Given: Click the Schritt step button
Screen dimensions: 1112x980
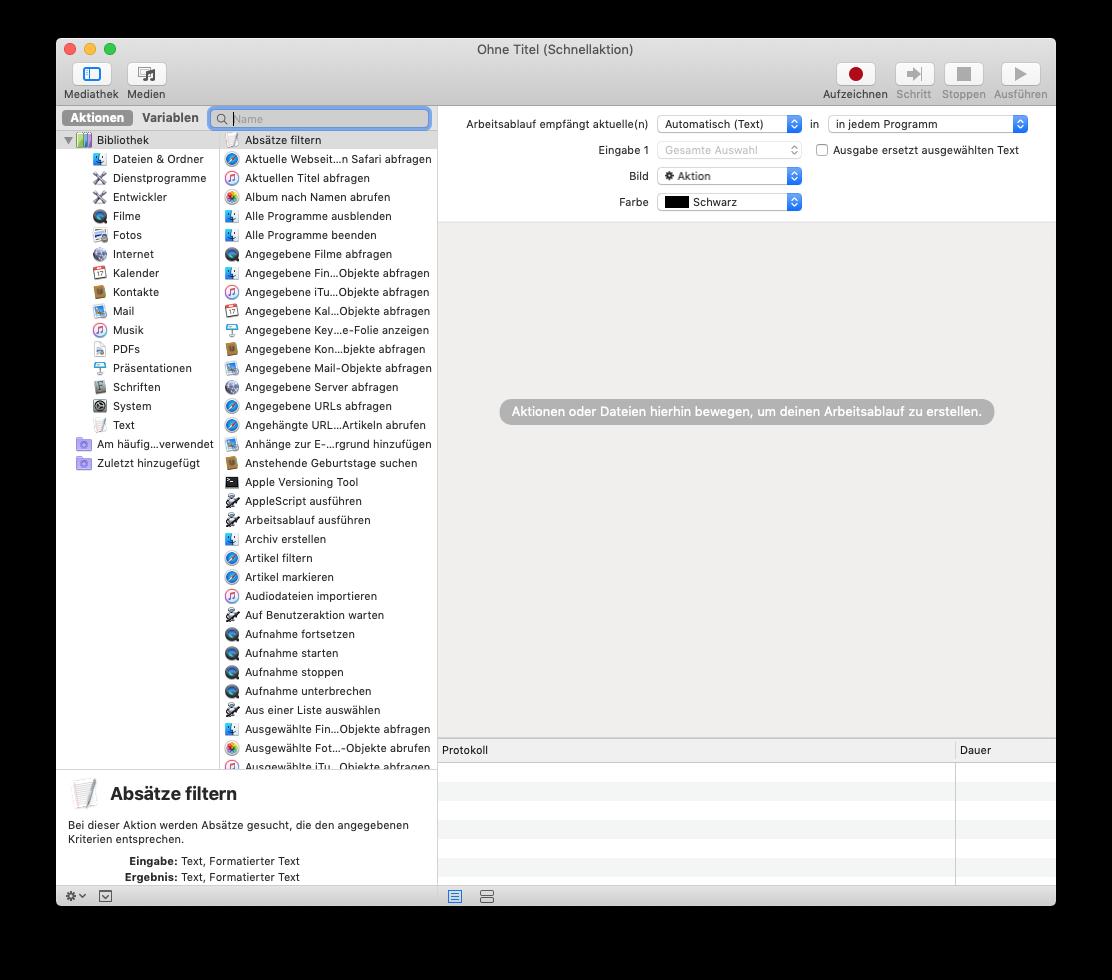Looking at the screenshot, I should (914, 74).
